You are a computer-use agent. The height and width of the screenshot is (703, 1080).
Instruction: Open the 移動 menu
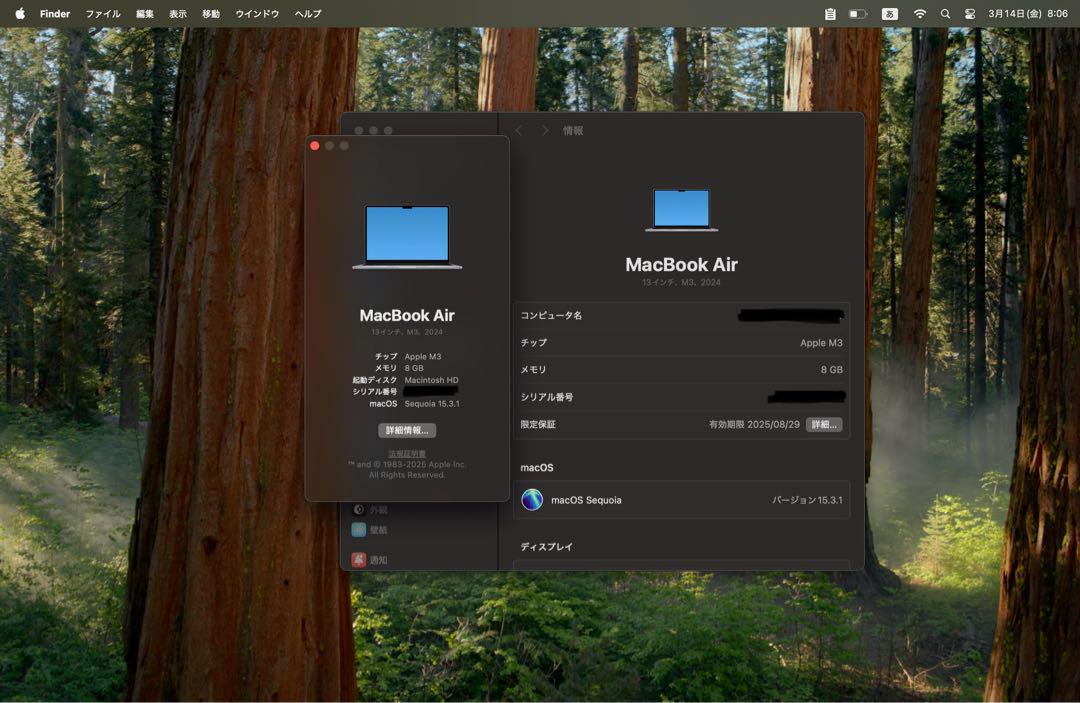click(211, 14)
